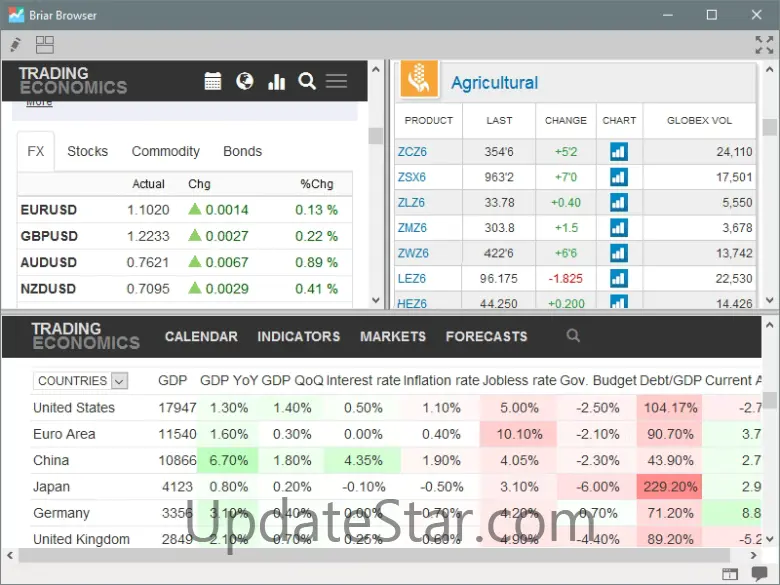Screen dimensions: 780x585
Task: Open the ZCZ6 product link
Action: click(x=412, y=152)
